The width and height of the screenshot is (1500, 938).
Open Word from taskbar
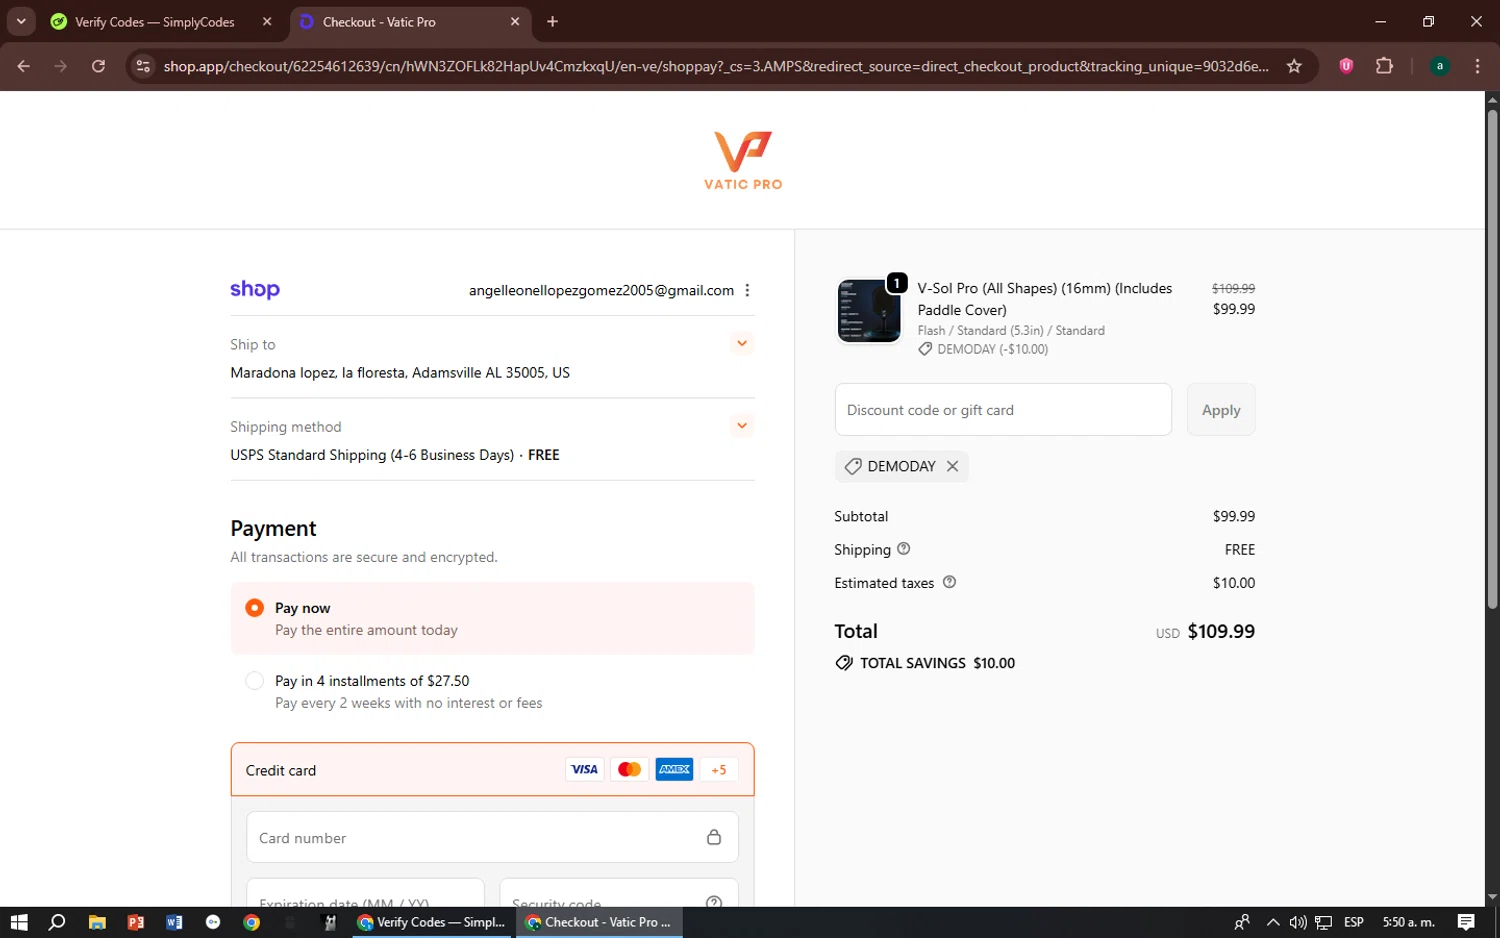(174, 922)
